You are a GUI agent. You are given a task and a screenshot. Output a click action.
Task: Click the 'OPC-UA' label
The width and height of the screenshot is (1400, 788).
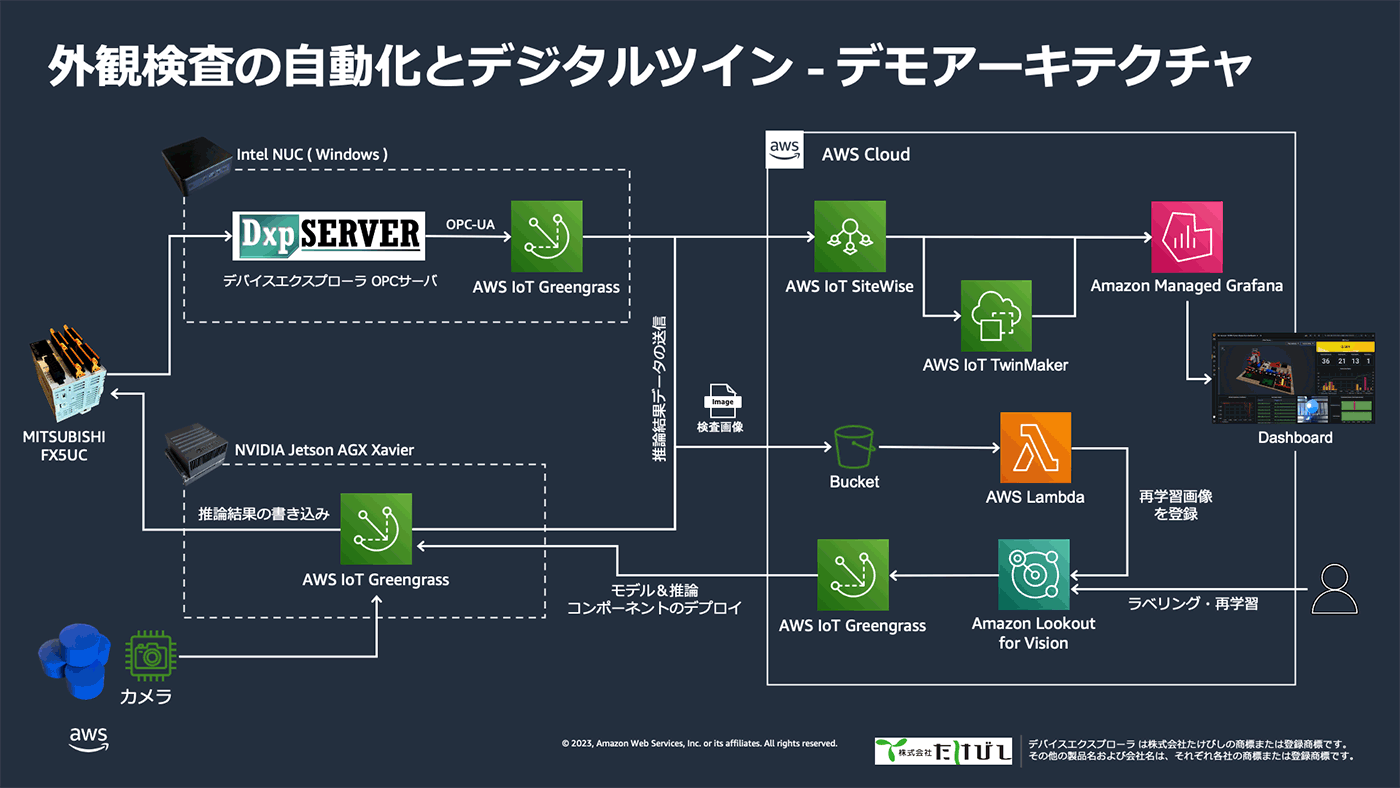(x=470, y=226)
